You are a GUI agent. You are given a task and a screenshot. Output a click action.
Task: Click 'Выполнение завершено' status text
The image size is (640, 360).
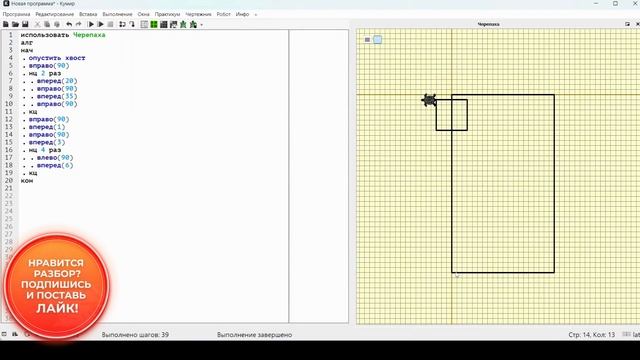(x=254, y=335)
